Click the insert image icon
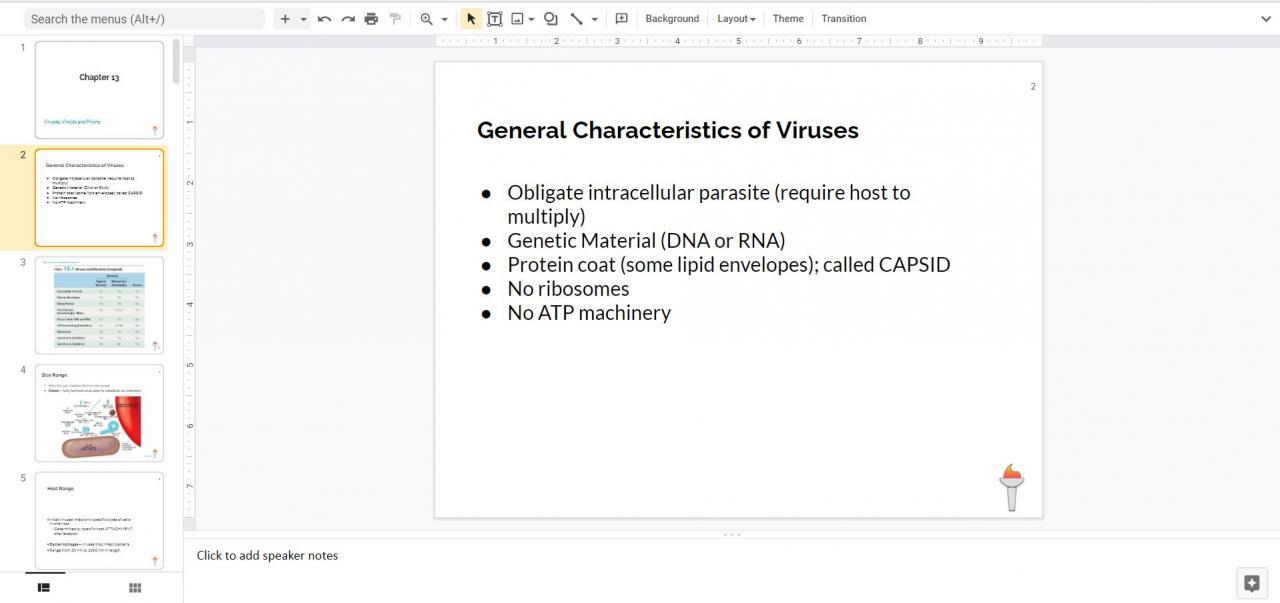The height and width of the screenshot is (603, 1280). point(517,19)
